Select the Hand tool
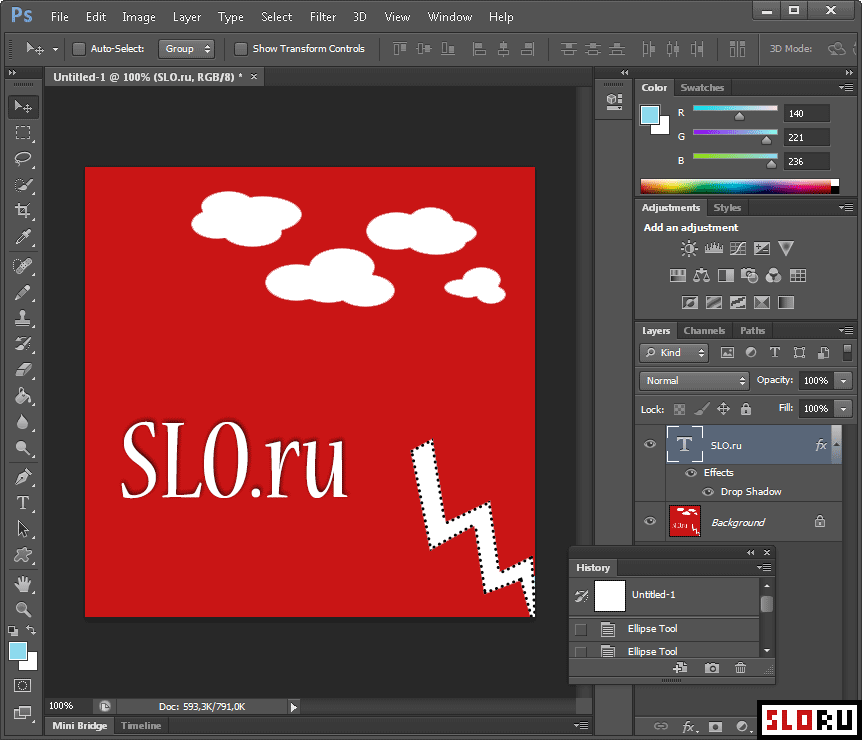The height and width of the screenshot is (740, 862). [x=23, y=583]
